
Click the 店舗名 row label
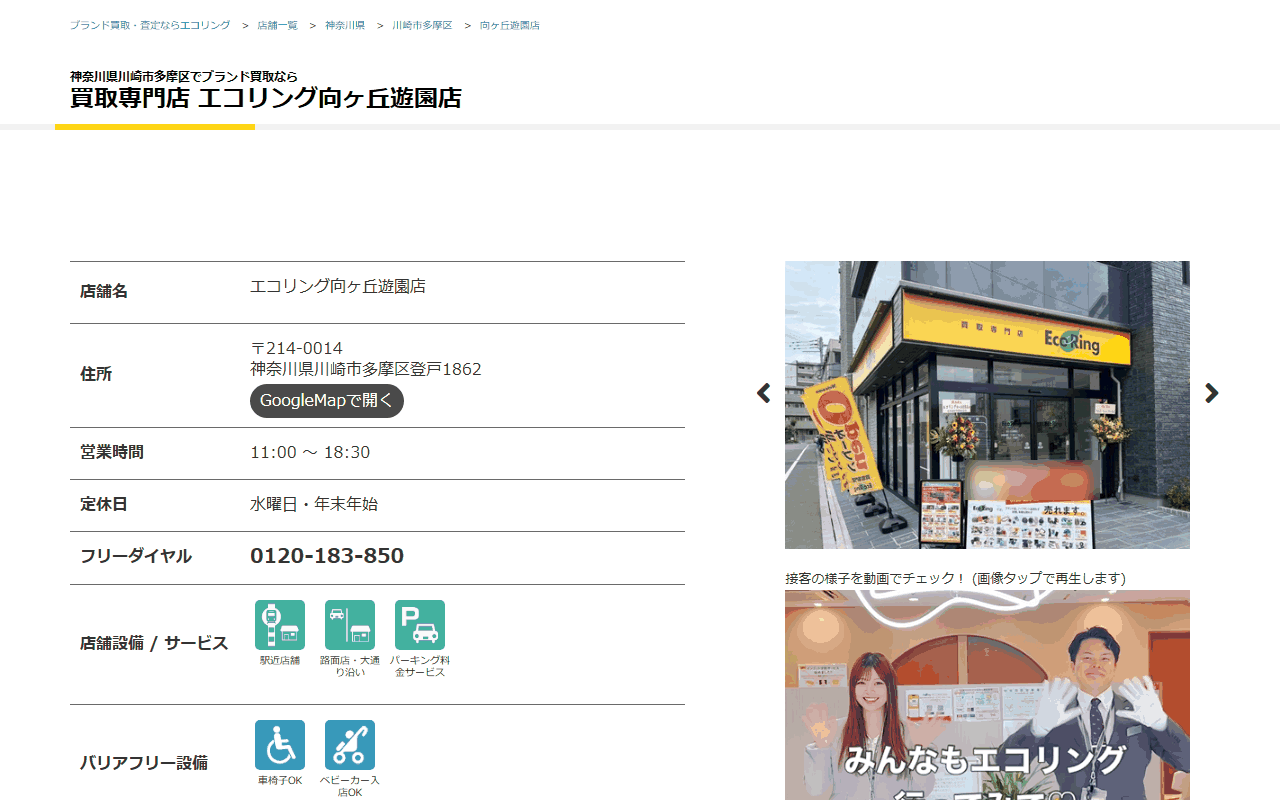[104, 292]
